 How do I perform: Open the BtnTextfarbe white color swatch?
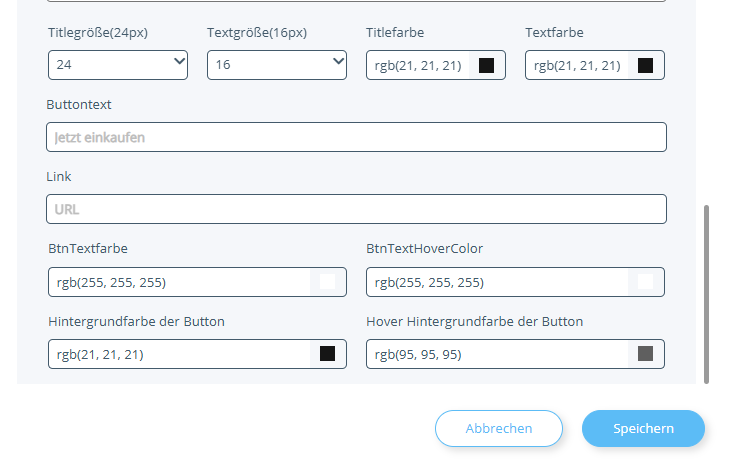327,282
